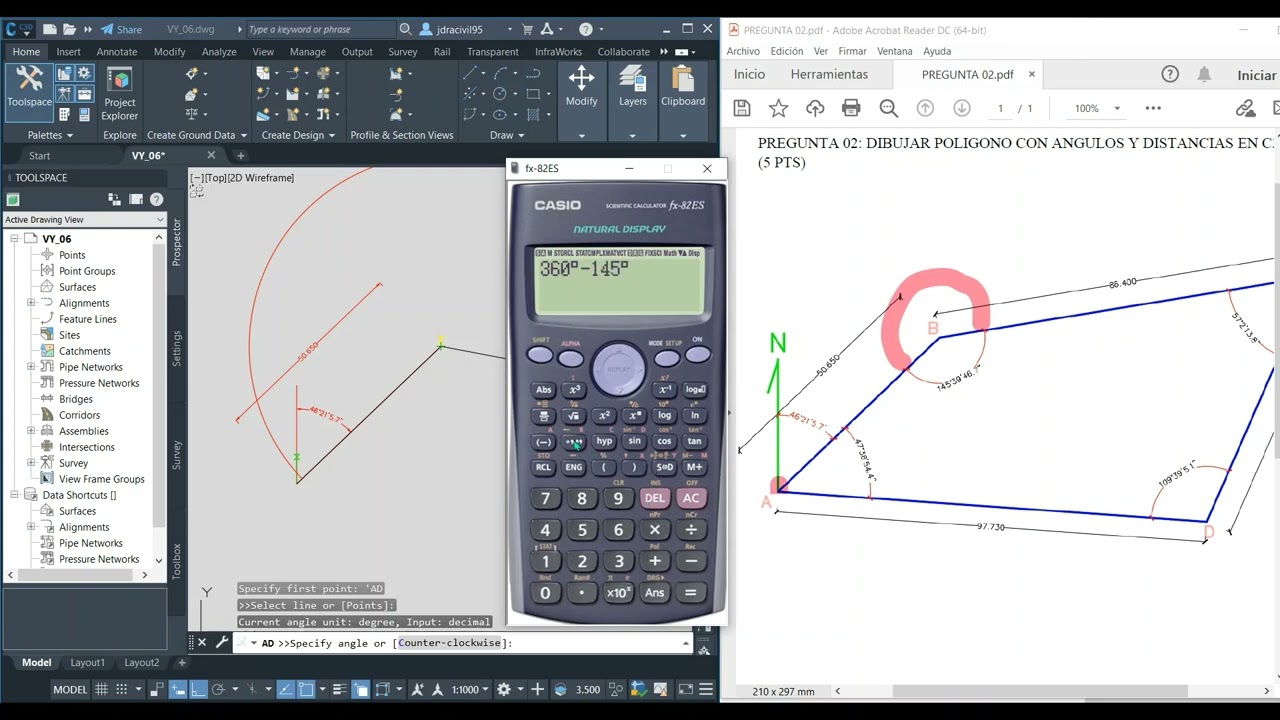Add new drawing tab plus button
Image resolution: width=1280 pixels, height=720 pixels.
tap(240, 155)
